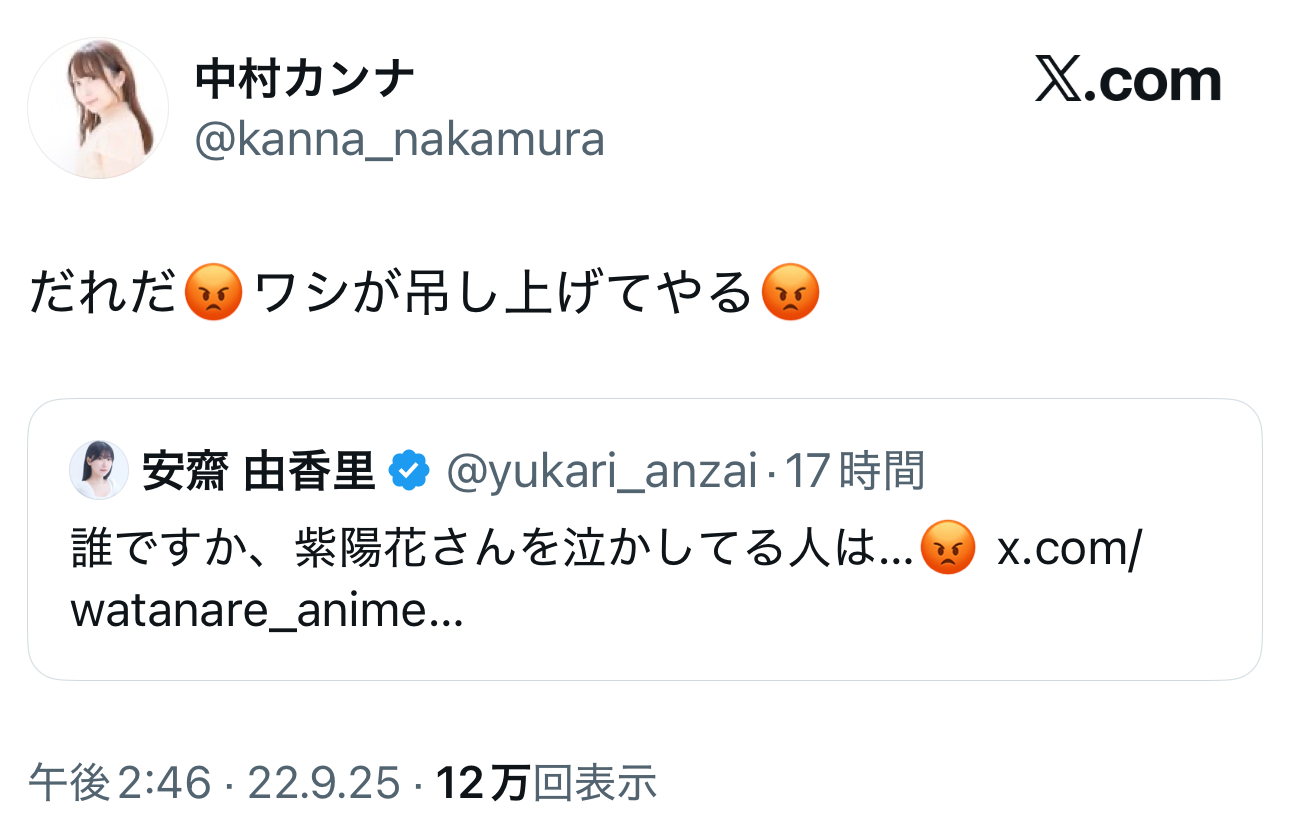
Task: Click the angry emoji in quoted tweet
Action: 946,550
